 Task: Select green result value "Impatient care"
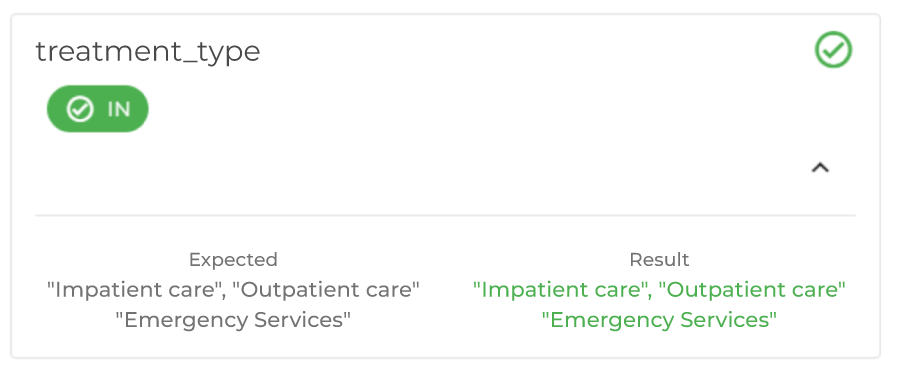[x=561, y=289]
